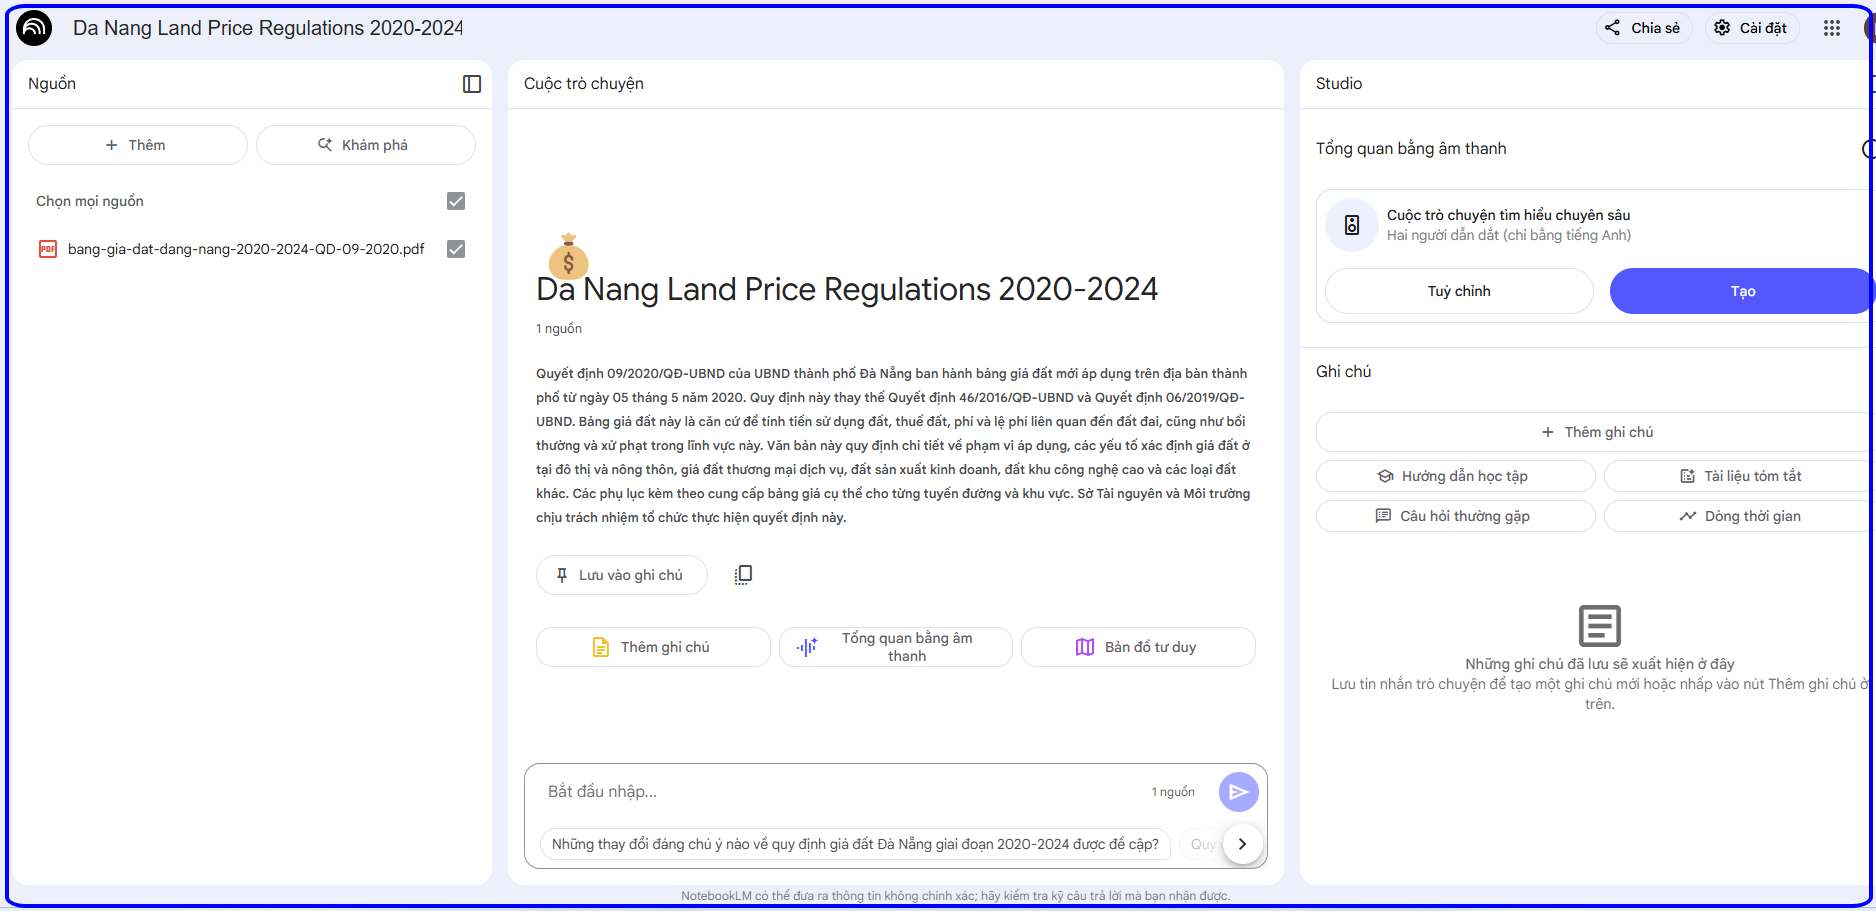This screenshot has height=911, width=1876.
Task: Click the PDF icon of bang-gia-dat source
Action: [48, 249]
